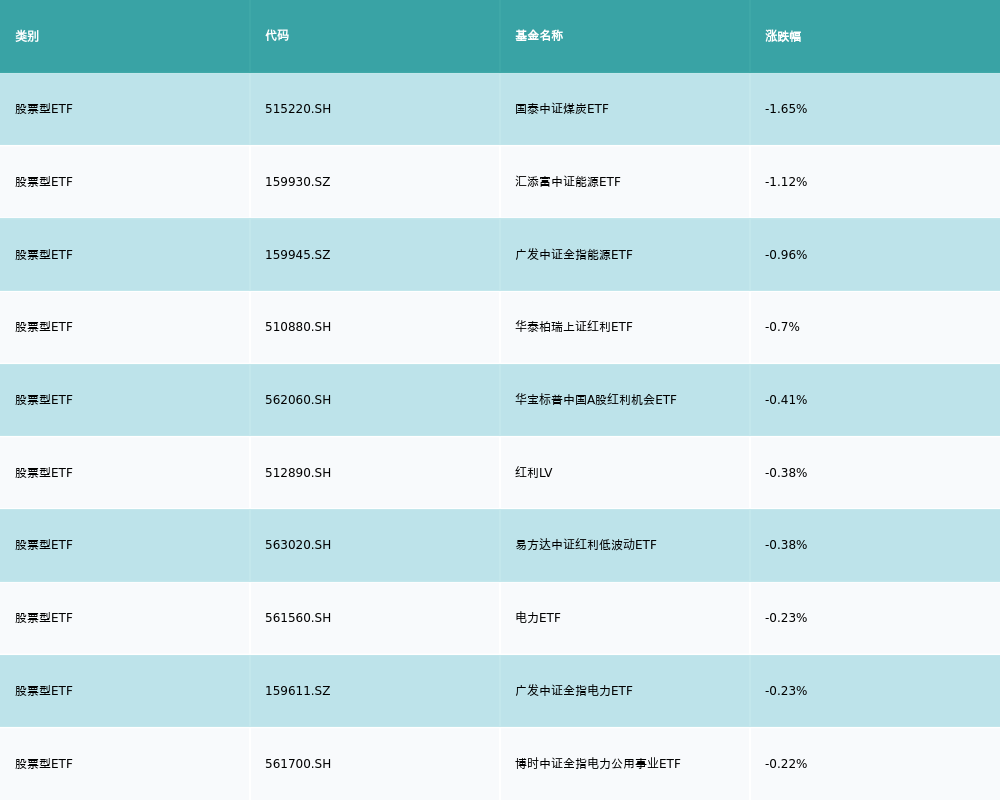Open 博时中证全指电力公用事业ETF entry
Image resolution: width=1000 pixels, height=800 pixels.
(597, 764)
